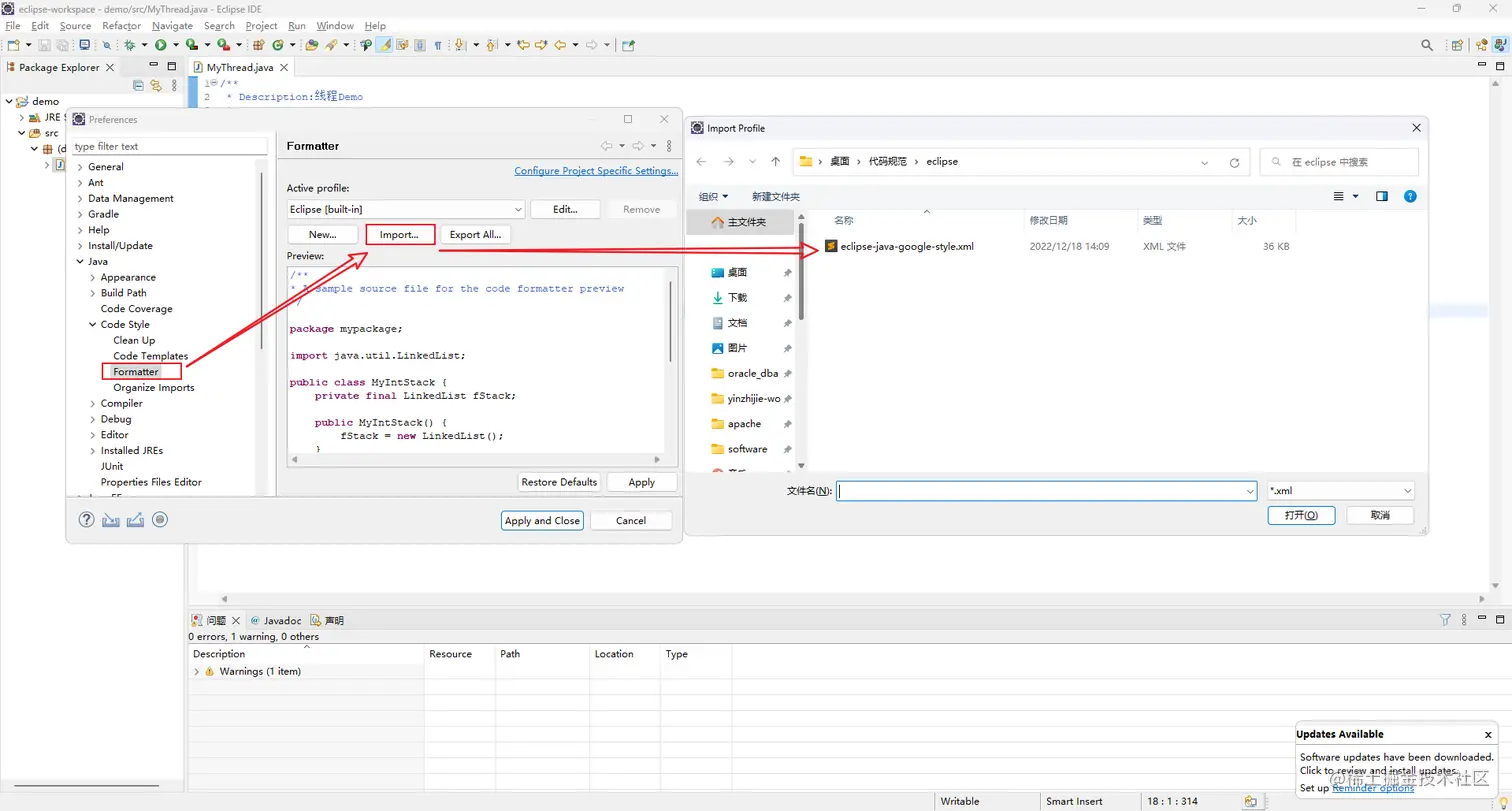This screenshot has width=1512, height=811.
Task: Toggle the preview pane icon in Import Profile
Action: 1382,197
